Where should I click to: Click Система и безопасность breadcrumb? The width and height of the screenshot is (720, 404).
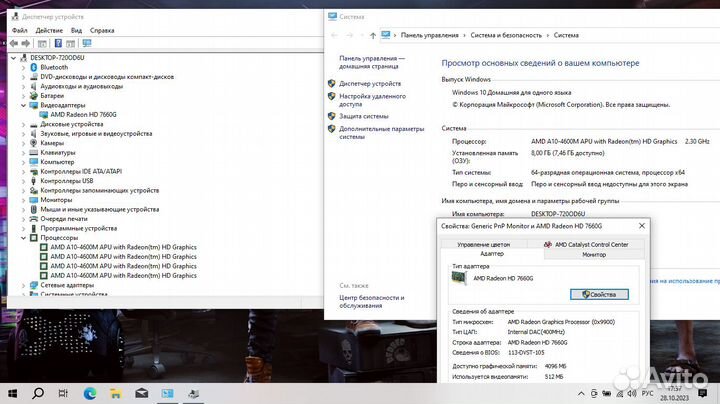pyautogui.click(x=506, y=35)
